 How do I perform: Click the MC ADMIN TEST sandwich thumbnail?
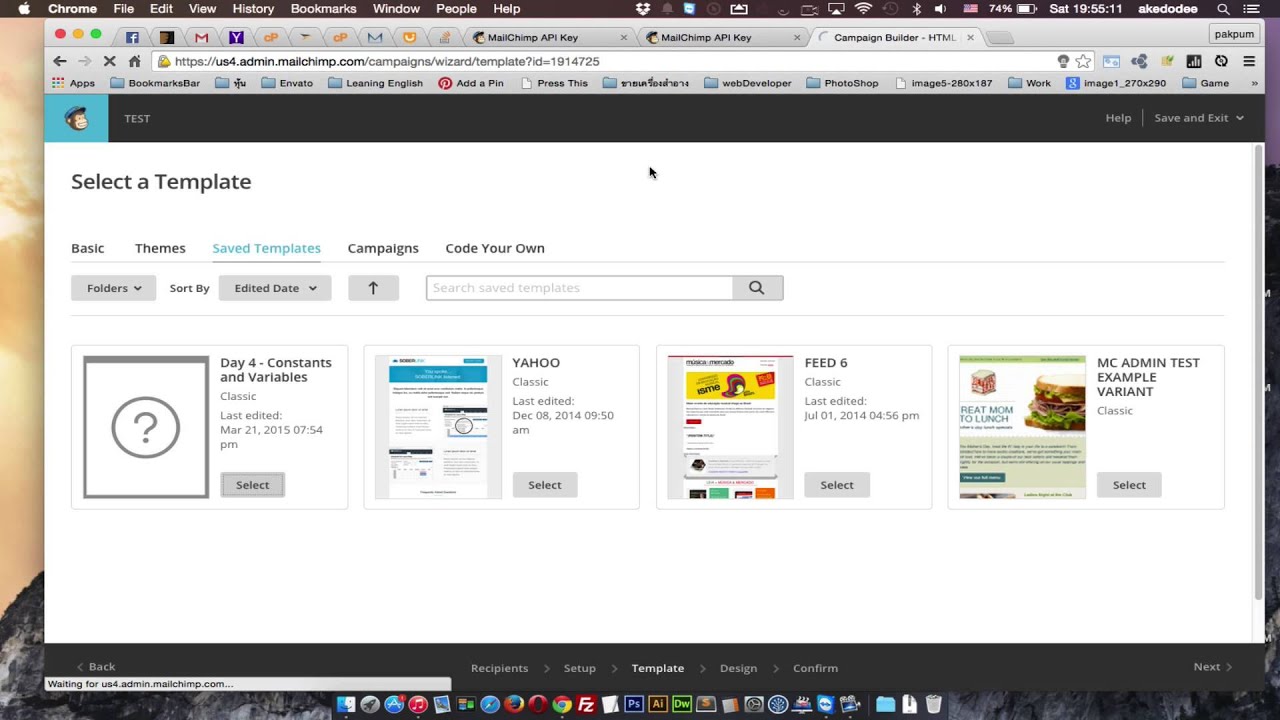click(x=1022, y=427)
